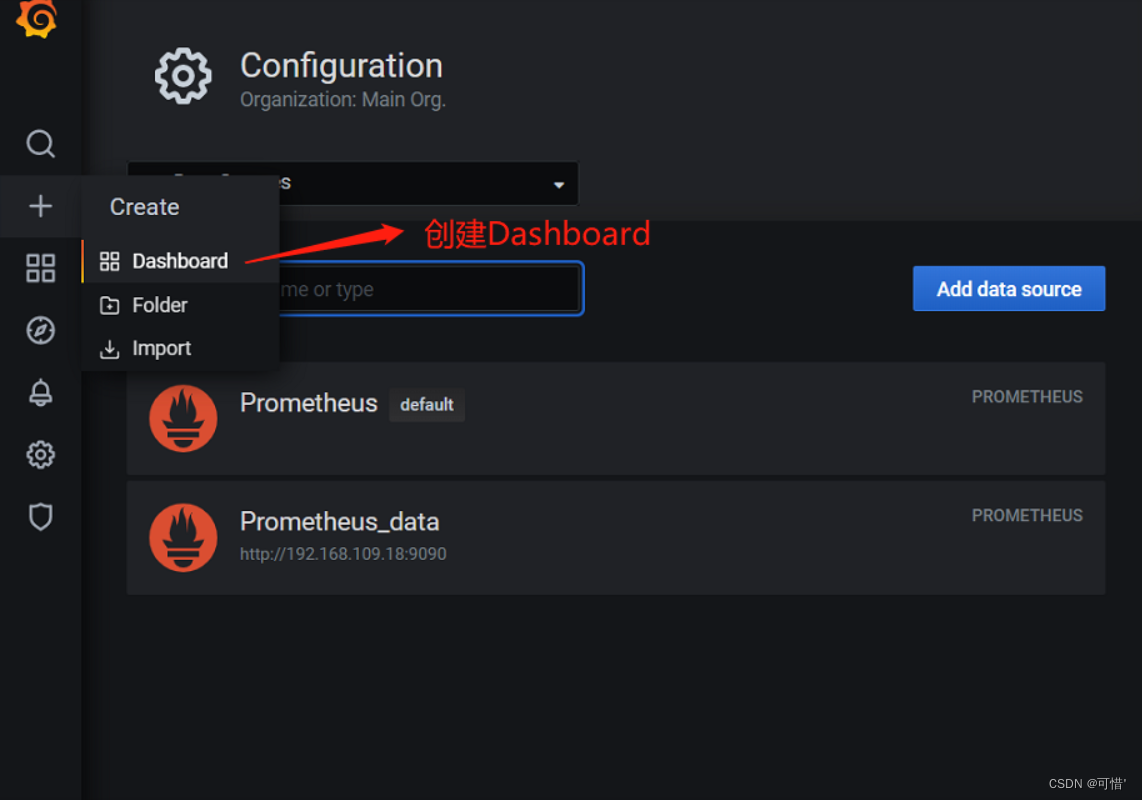Click the download icon beside Import entry
The width and height of the screenshot is (1142, 800).
tap(109, 349)
